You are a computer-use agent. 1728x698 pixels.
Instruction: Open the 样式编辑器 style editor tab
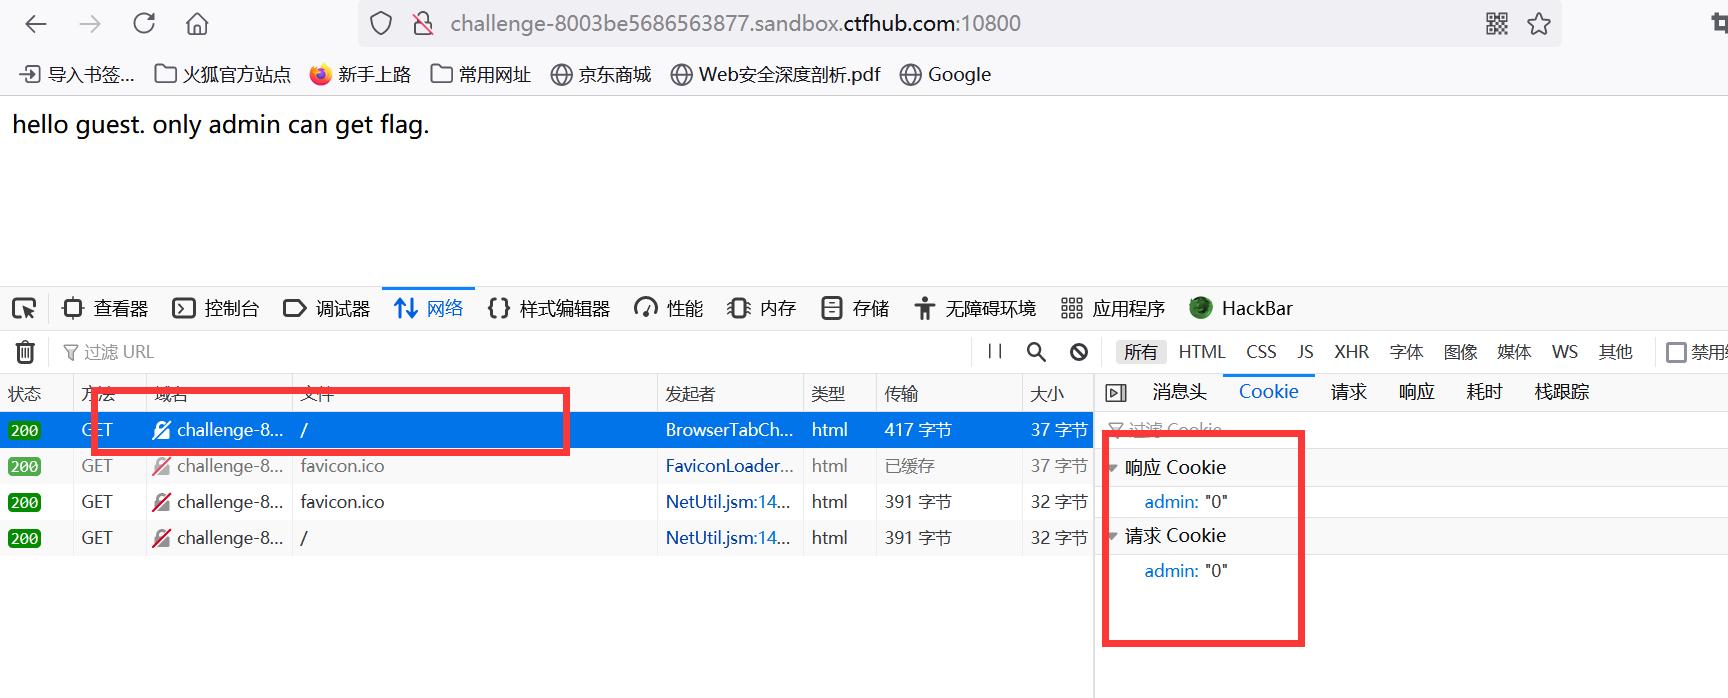pyautogui.click(x=548, y=308)
